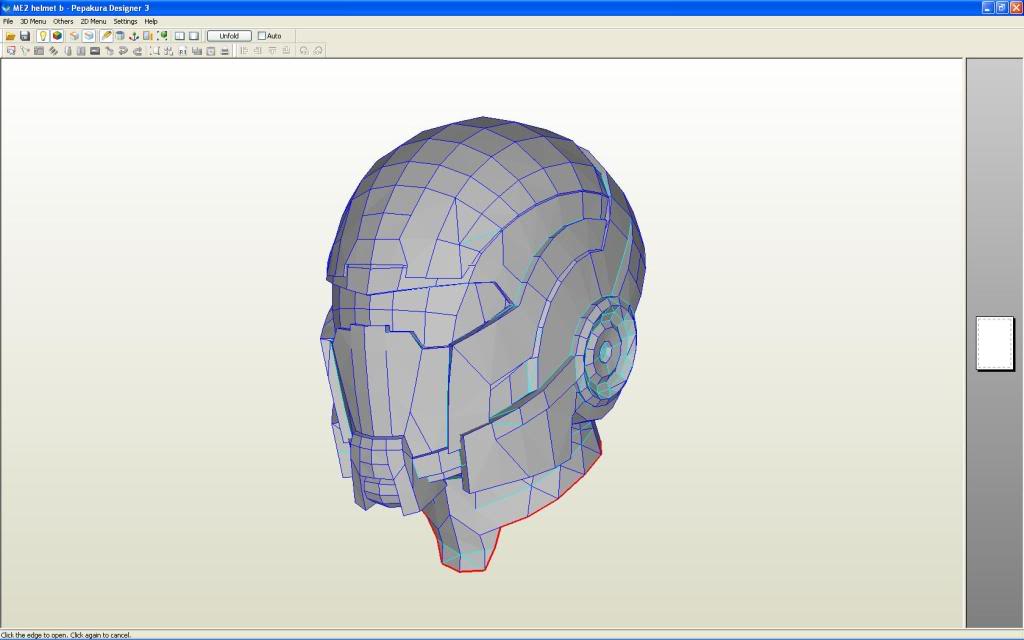
Task: Open the Settings menu
Action: (125, 22)
